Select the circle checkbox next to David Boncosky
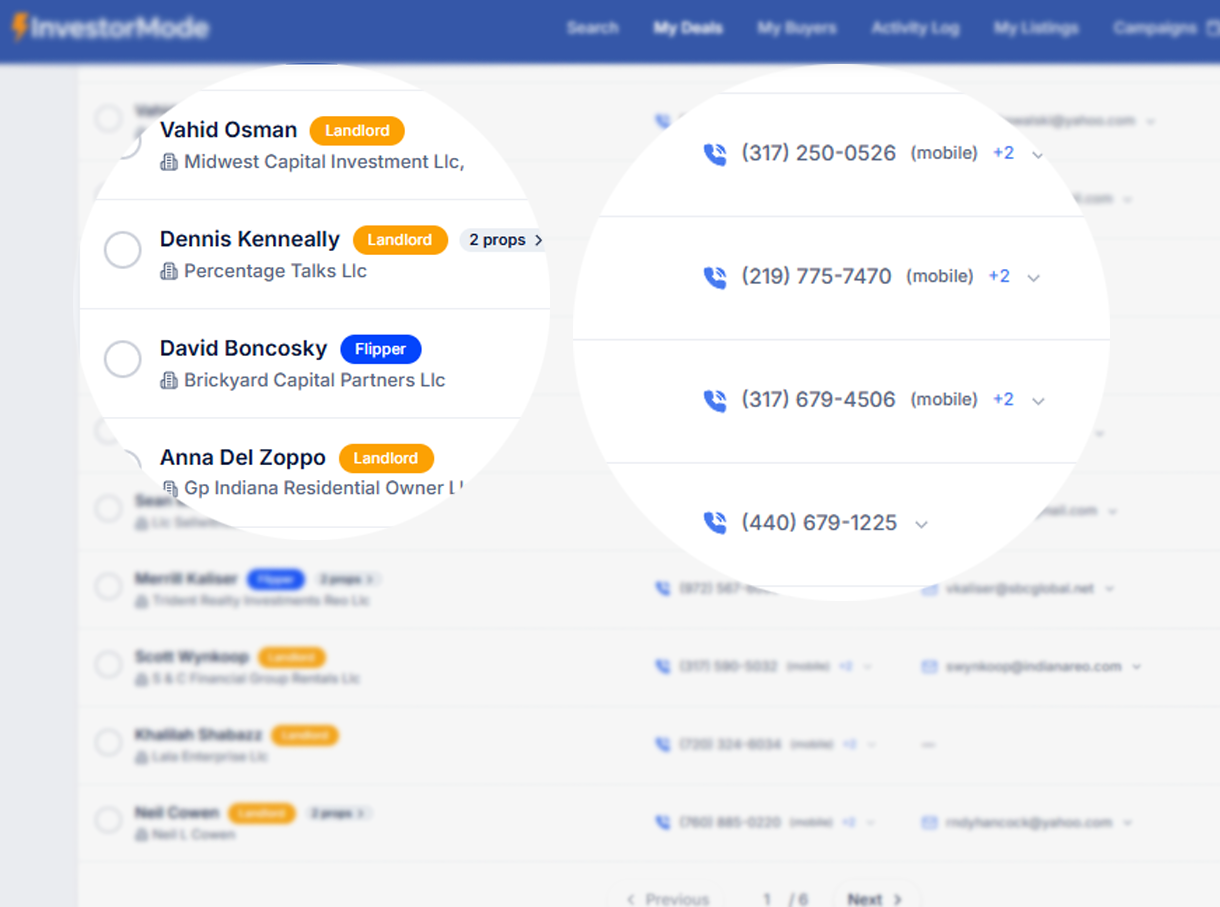 [x=122, y=358]
